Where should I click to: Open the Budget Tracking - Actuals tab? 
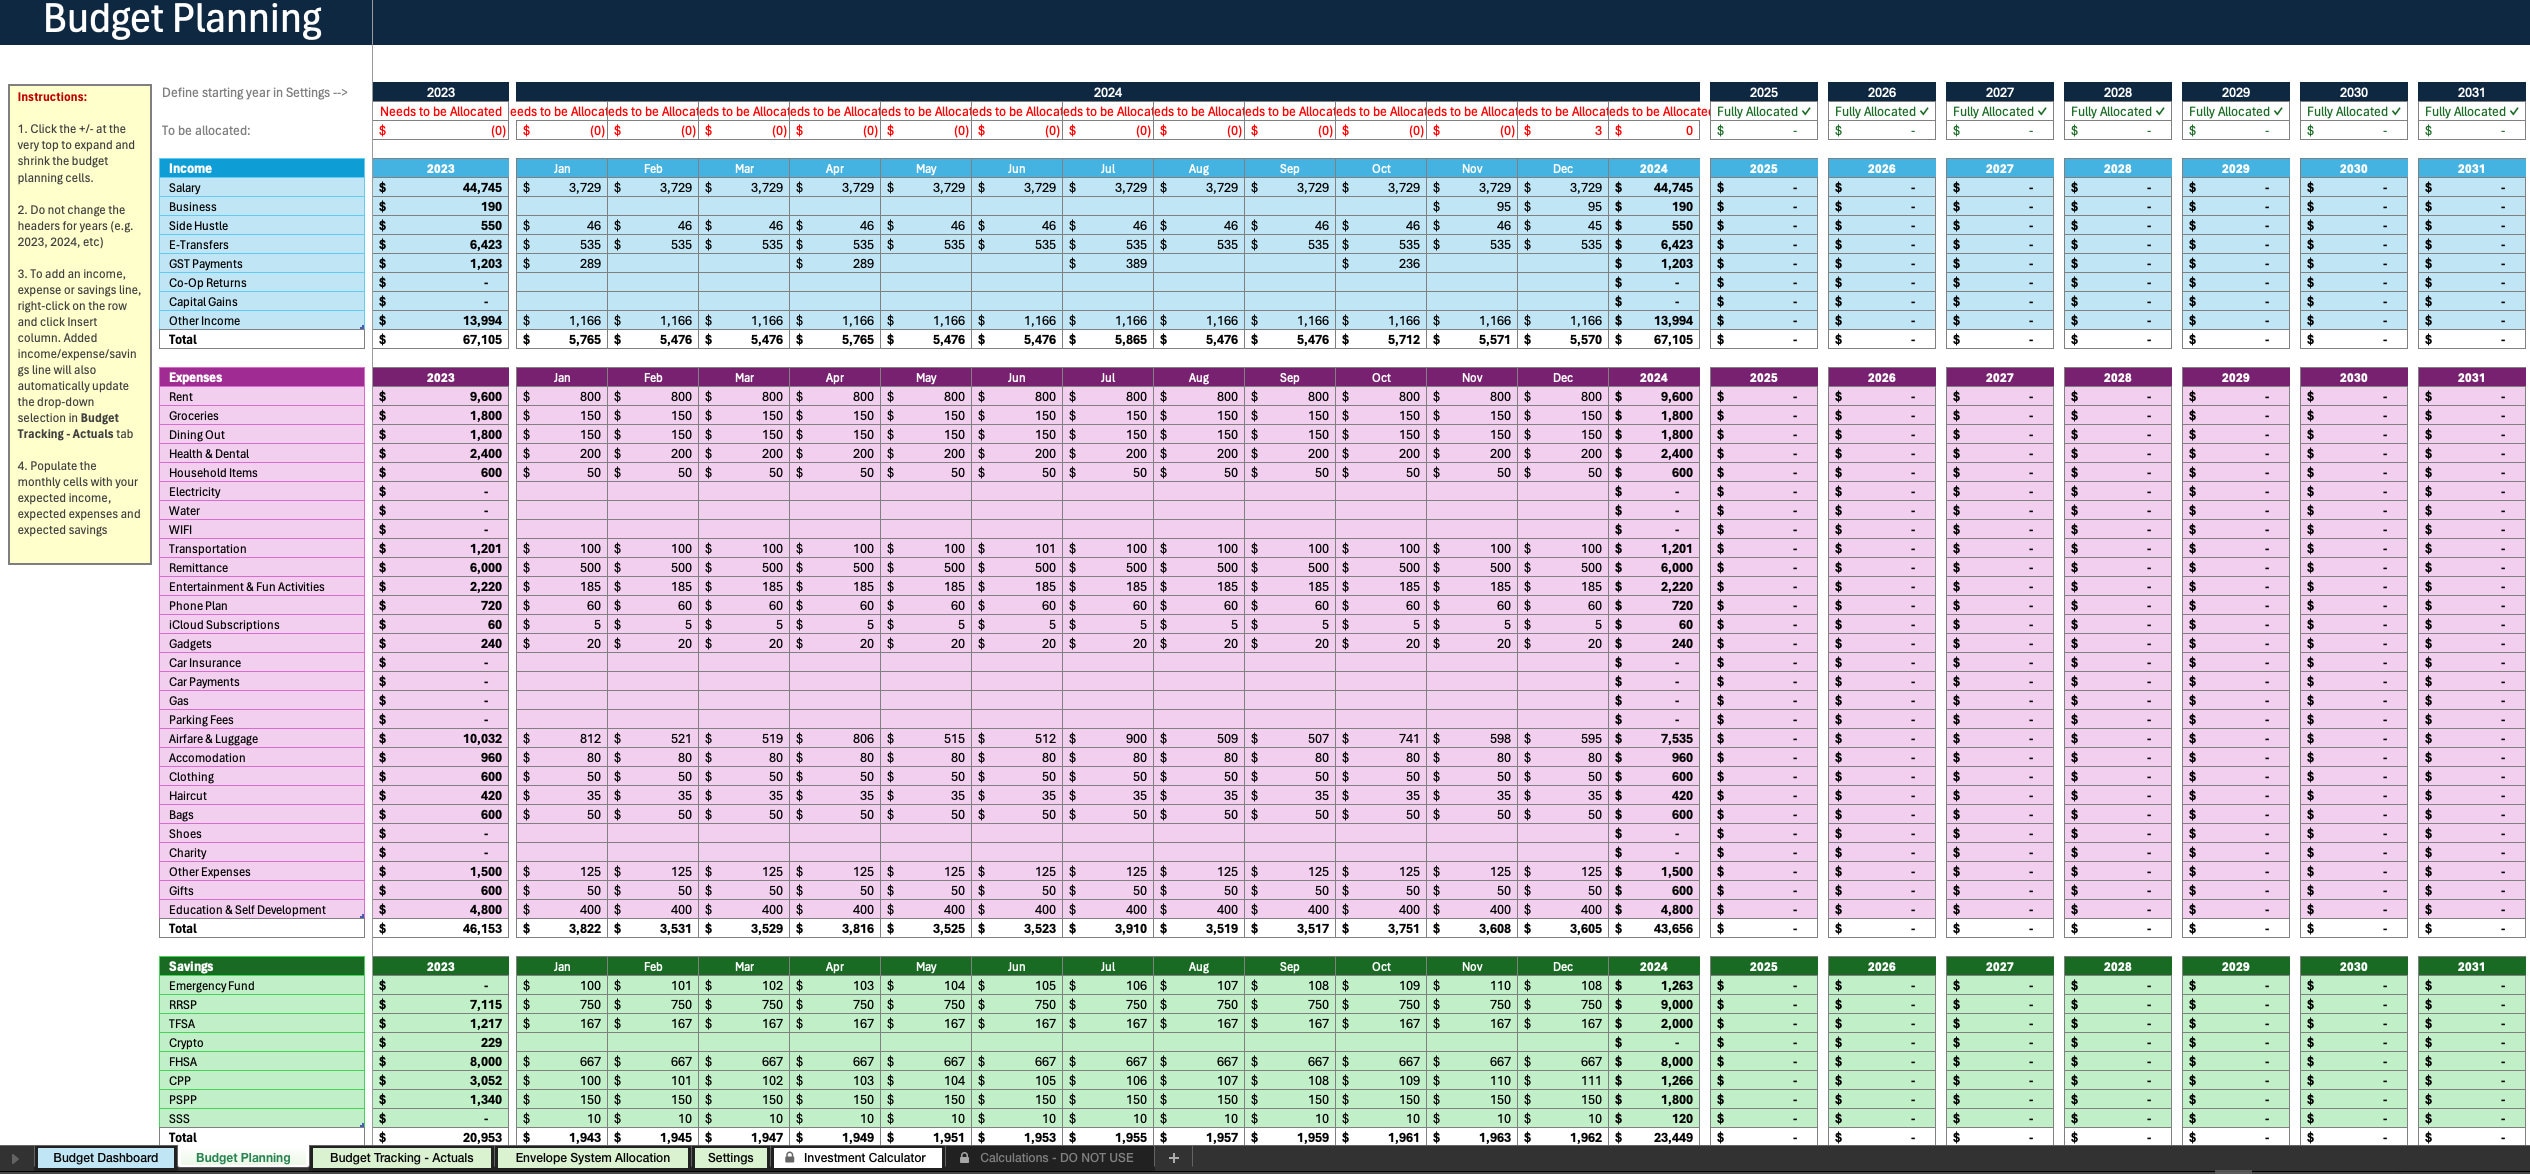tap(401, 1157)
